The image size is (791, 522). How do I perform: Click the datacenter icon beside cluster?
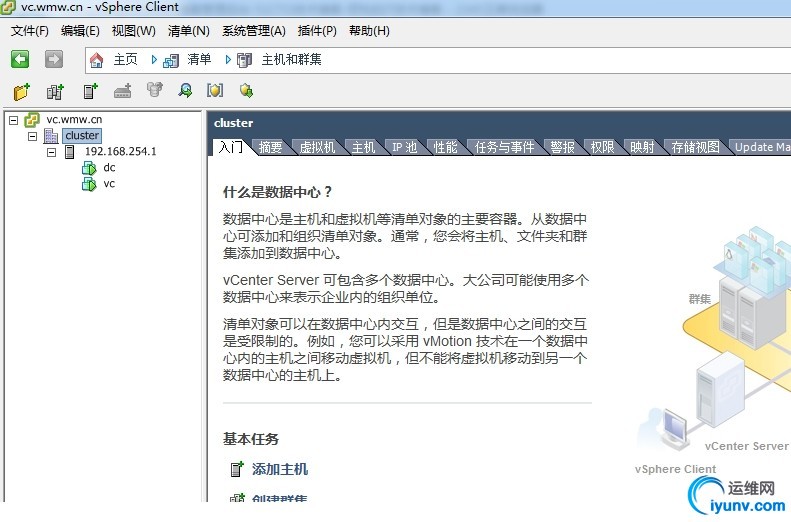pyautogui.click(x=51, y=136)
